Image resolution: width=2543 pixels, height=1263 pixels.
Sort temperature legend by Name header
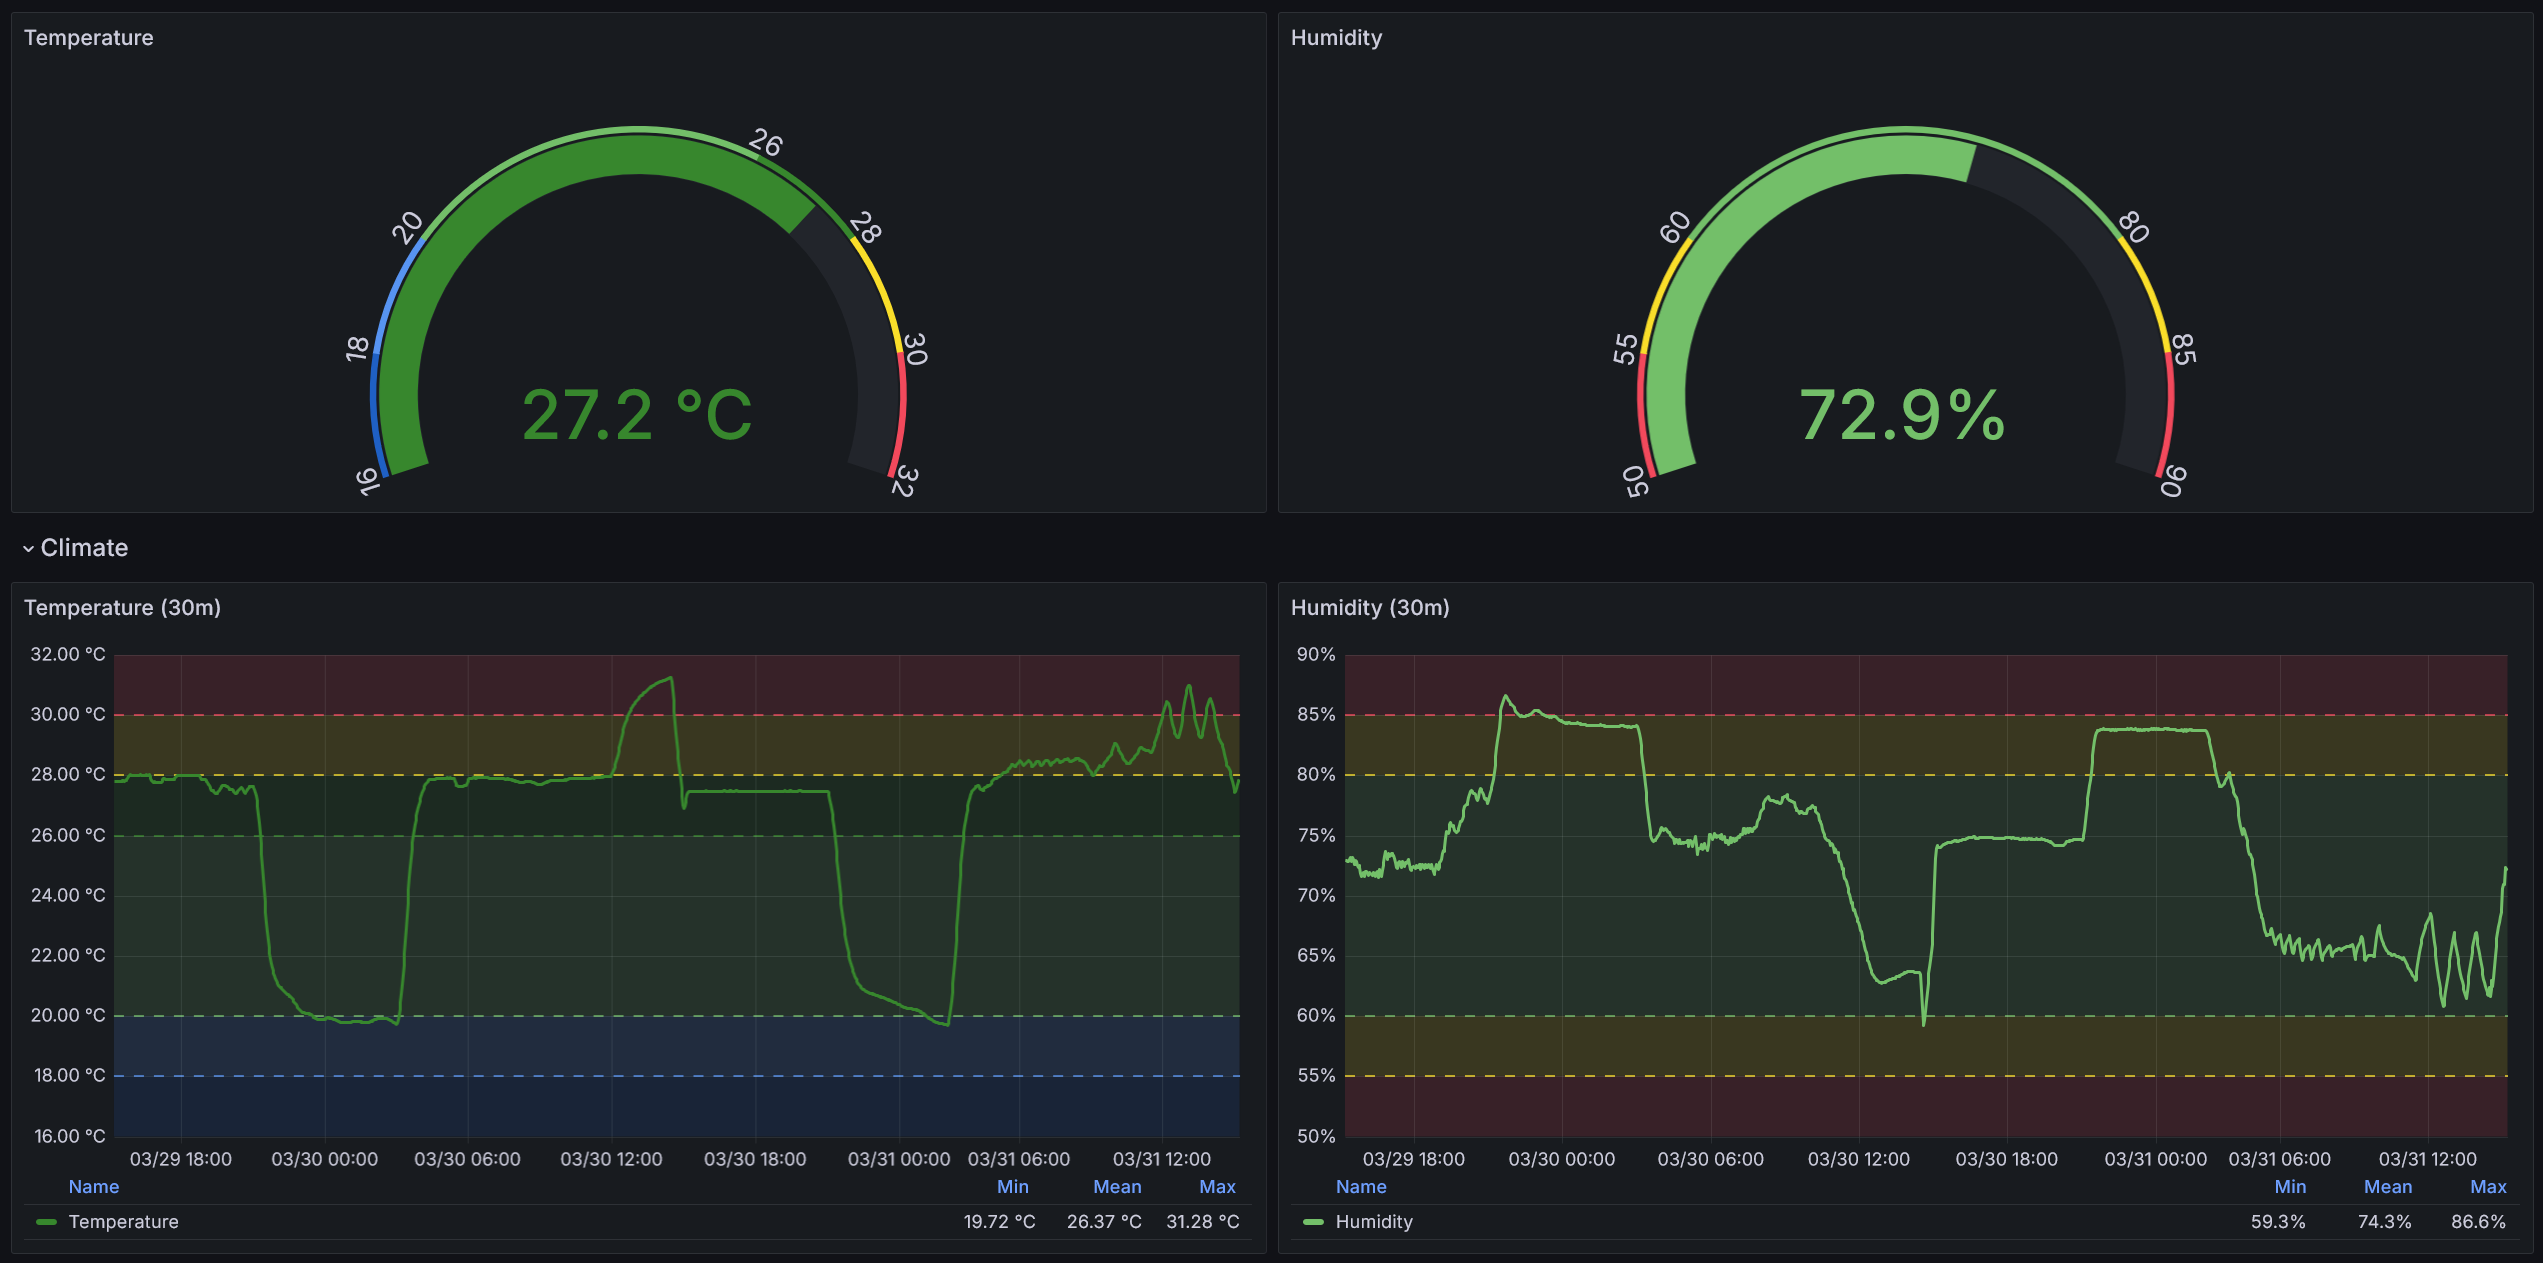pyautogui.click(x=94, y=1187)
